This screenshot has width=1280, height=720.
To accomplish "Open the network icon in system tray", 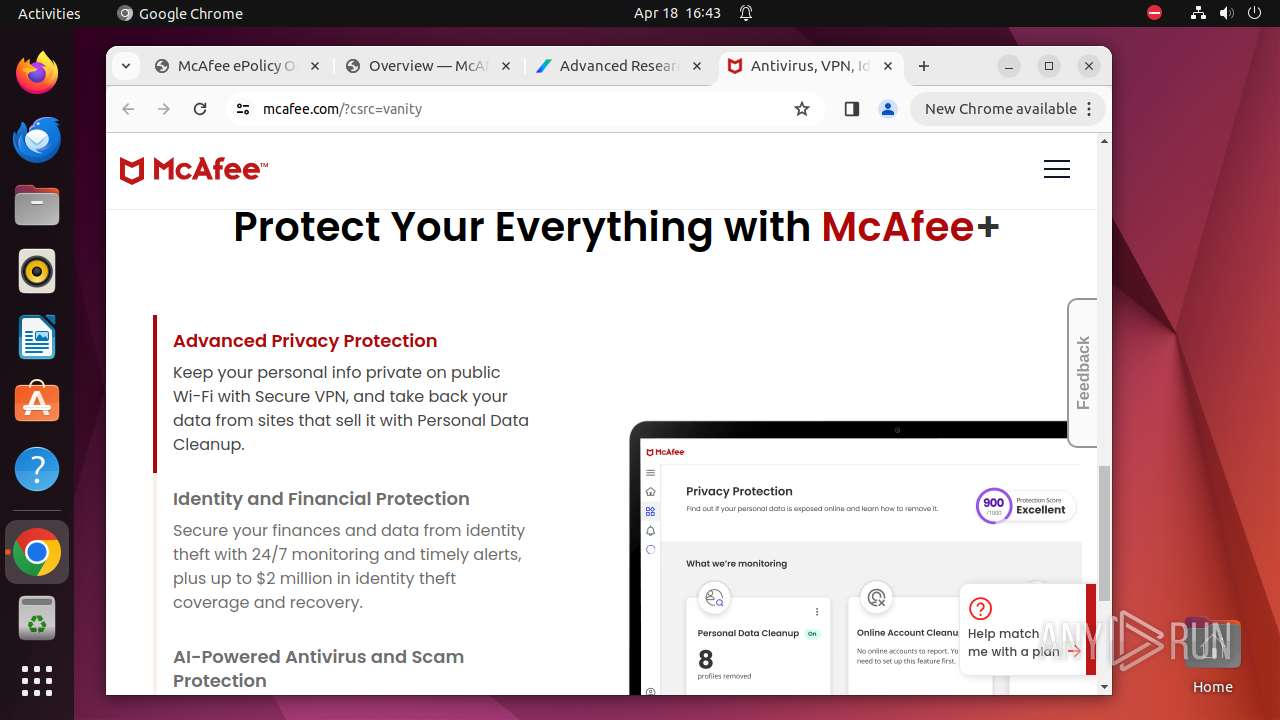I will (1198, 13).
